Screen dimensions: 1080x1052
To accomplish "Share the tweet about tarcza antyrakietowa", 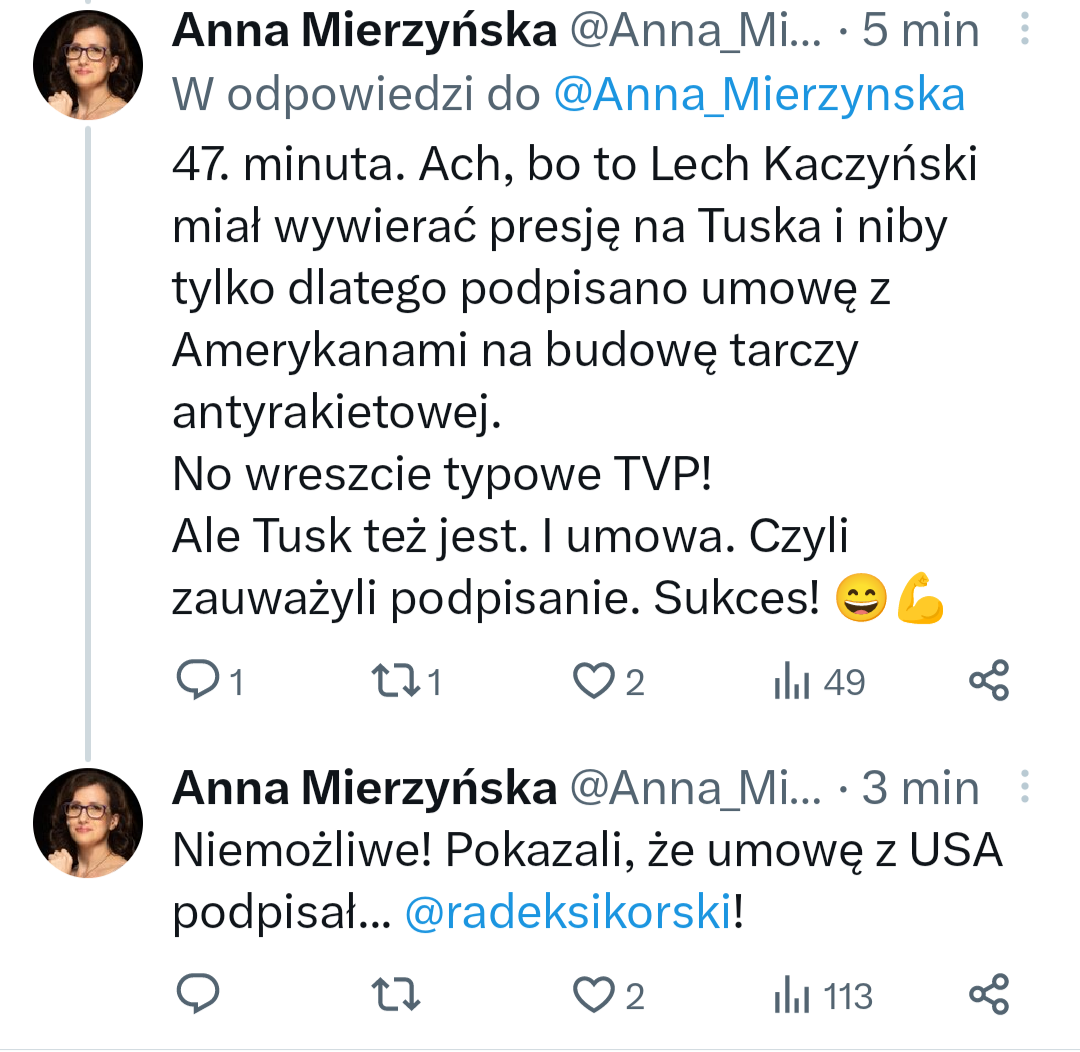I will pos(989,681).
